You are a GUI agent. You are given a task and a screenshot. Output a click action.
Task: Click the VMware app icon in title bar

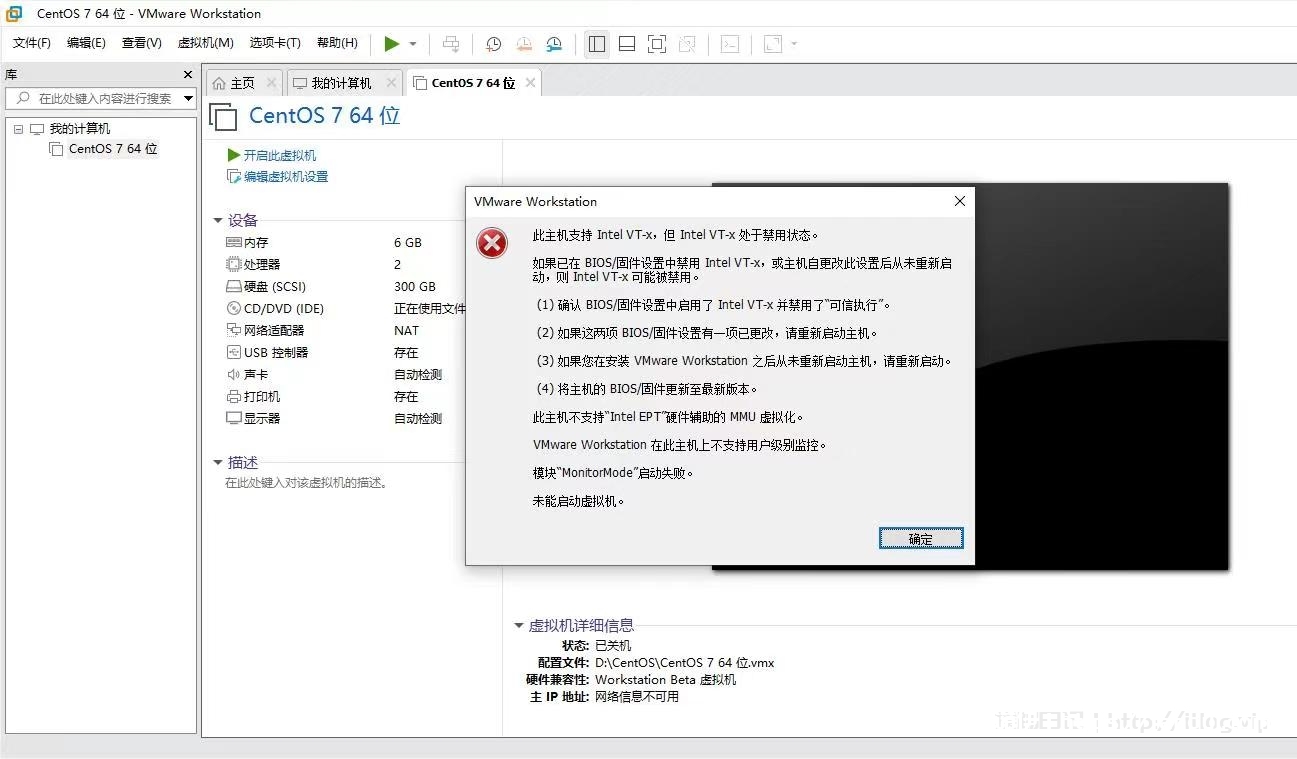tap(14, 13)
